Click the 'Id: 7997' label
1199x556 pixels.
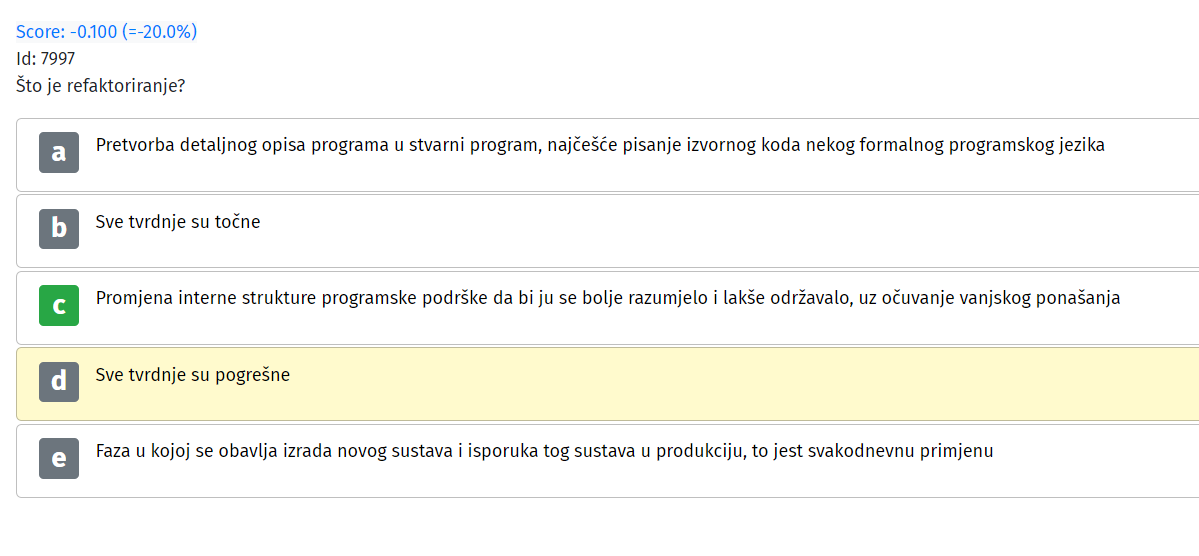pyautogui.click(x=45, y=58)
